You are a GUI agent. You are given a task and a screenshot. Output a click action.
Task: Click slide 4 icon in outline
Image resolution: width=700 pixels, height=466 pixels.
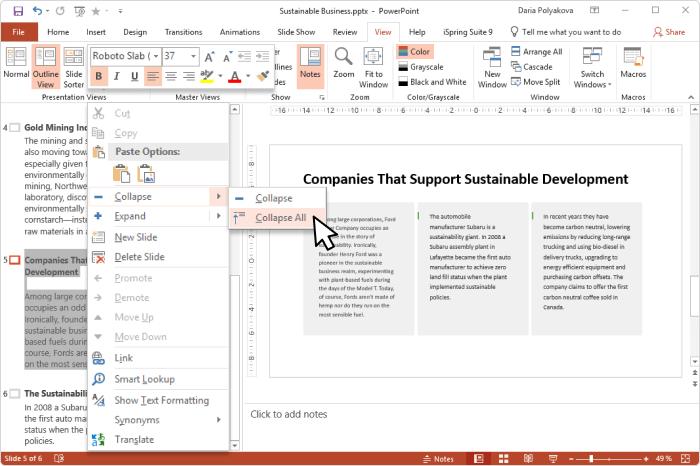[15, 128]
